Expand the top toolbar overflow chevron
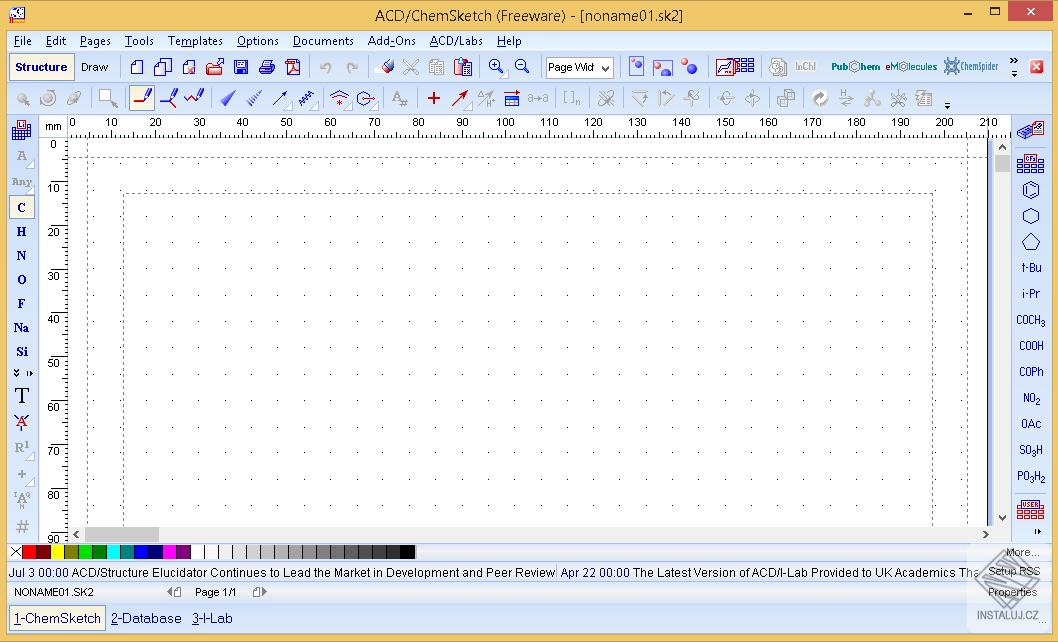This screenshot has width=1058, height=642. [x=1013, y=61]
